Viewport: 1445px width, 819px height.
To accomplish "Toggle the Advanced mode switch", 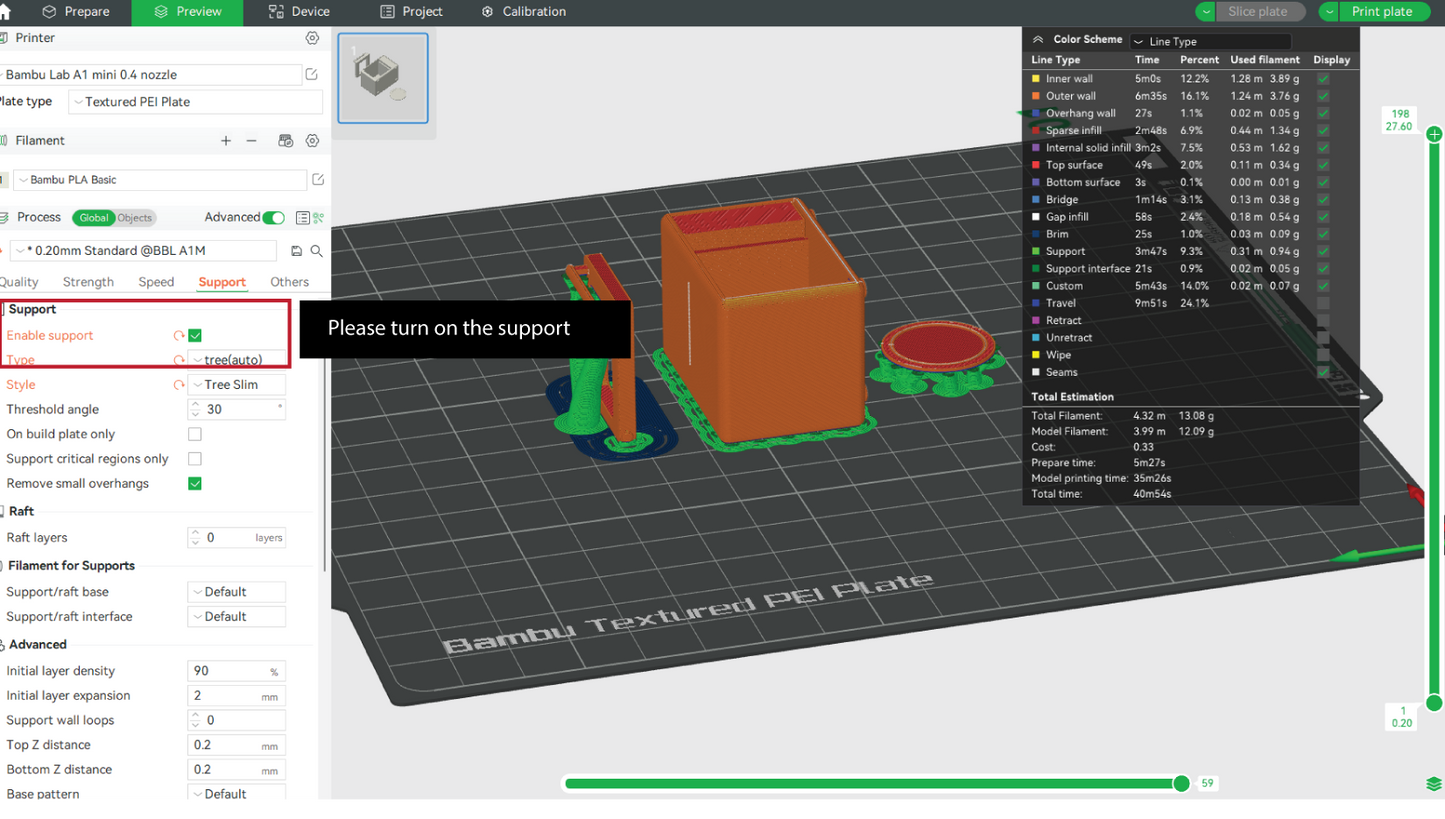I will (273, 217).
